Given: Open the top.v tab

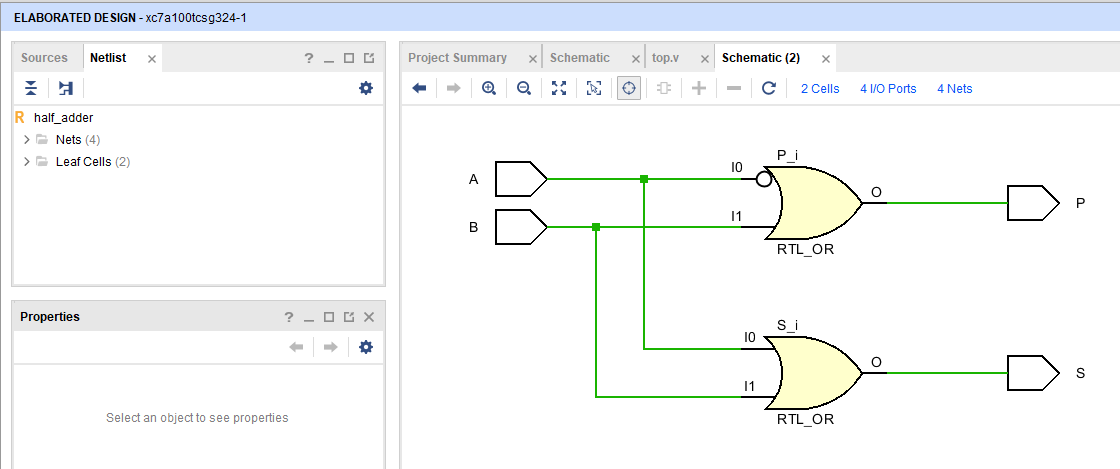Looking at the screenshot, I should pyautogui.click(x=665, y=58).
